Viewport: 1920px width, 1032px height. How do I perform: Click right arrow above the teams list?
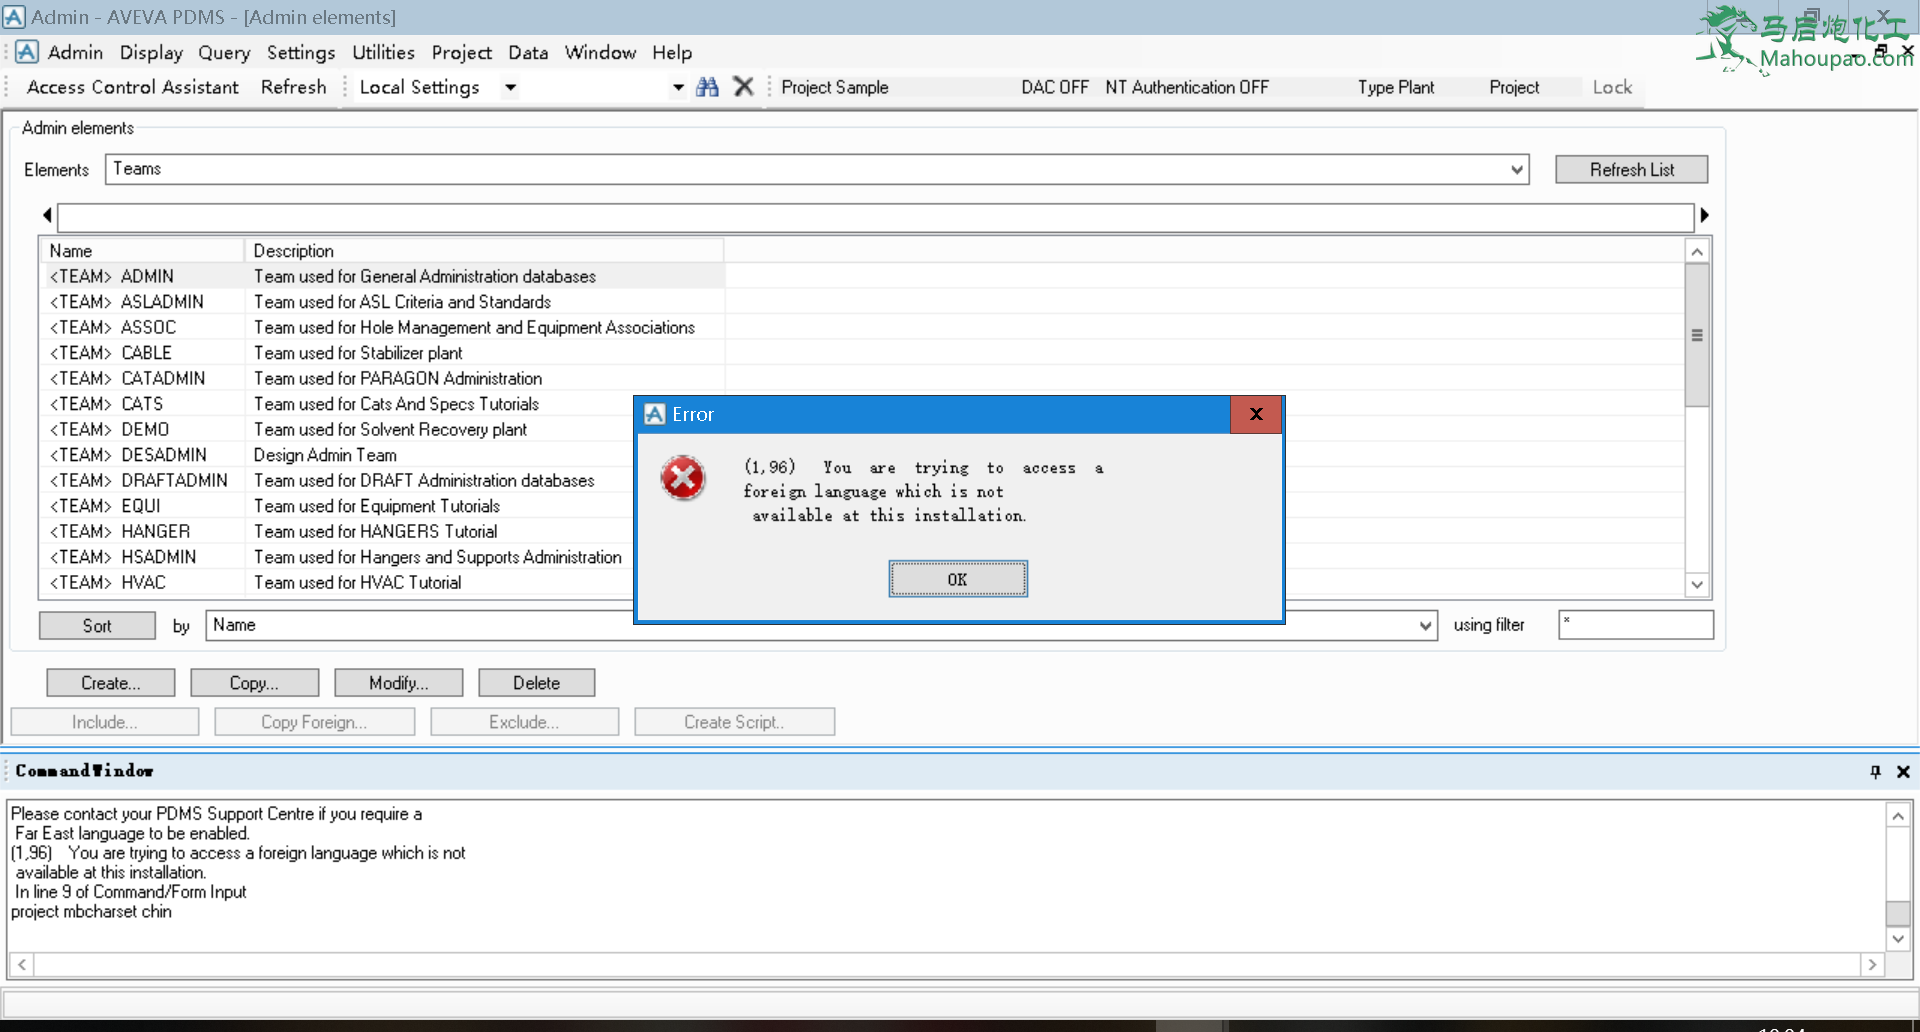click(x=1704, y=215)
